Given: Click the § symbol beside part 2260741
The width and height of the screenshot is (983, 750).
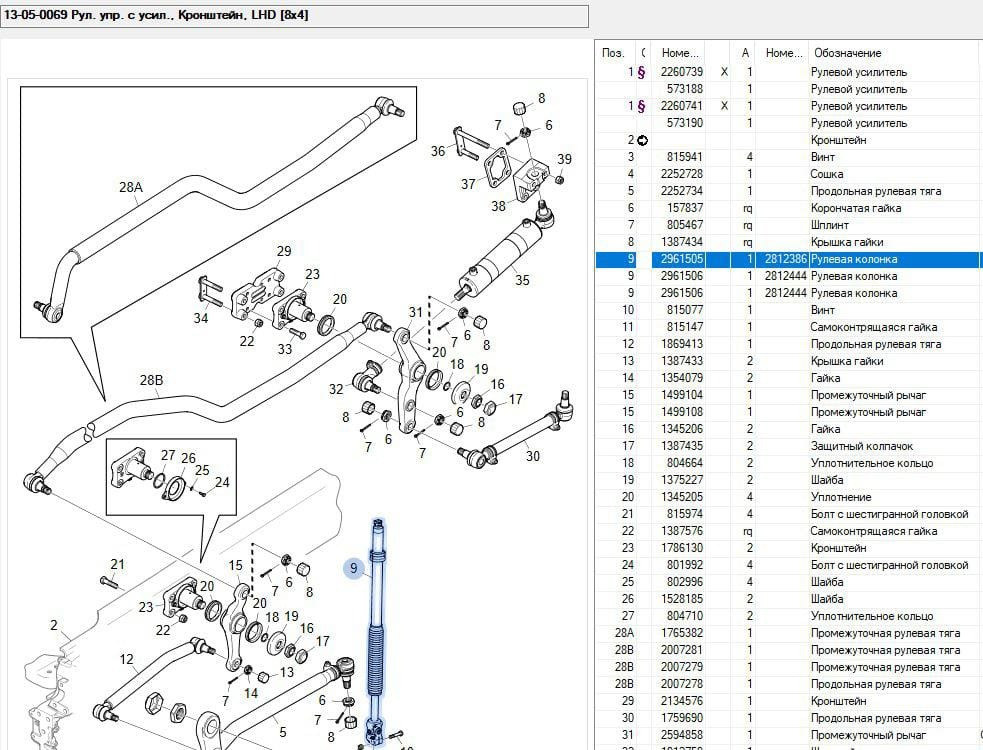Looking at the screenshot, I should [641, 106].
